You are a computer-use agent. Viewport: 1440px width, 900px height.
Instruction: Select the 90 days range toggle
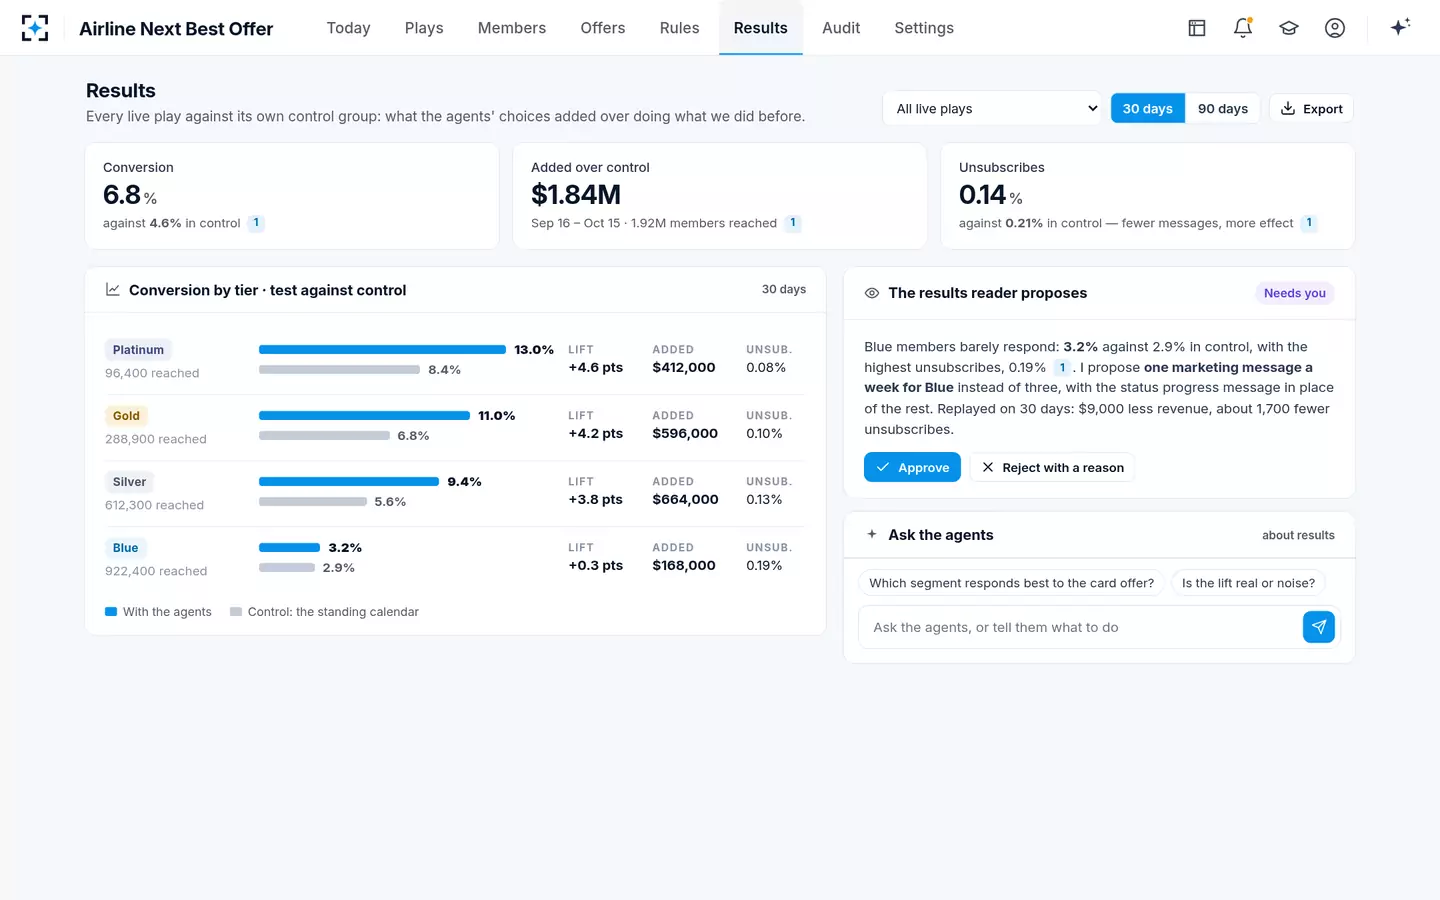tap(1223, 108)
